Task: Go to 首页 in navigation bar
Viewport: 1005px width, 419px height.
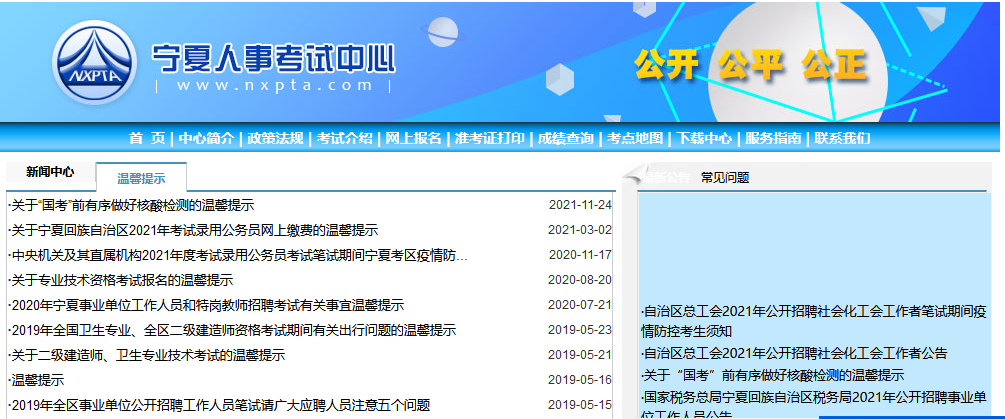Action: click(x=147, y=138)
